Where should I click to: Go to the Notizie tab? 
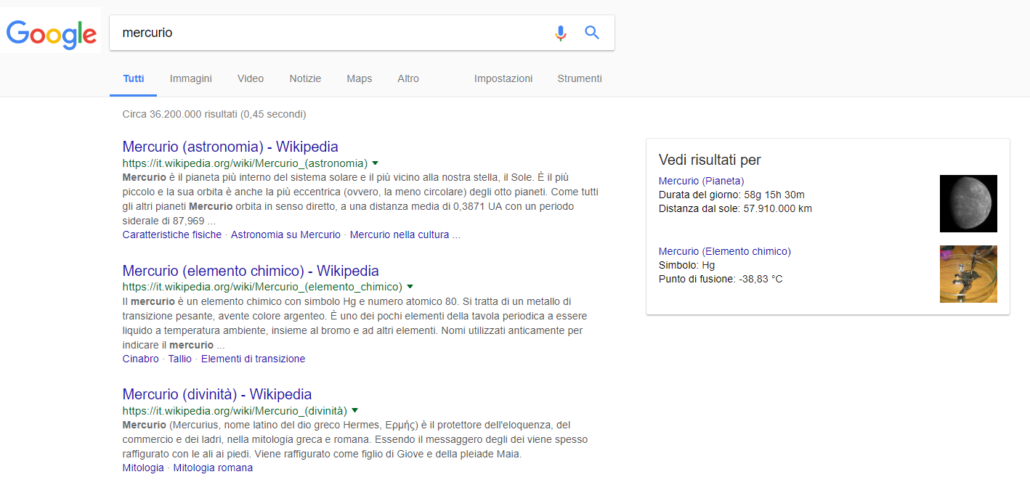click(305, 79)
